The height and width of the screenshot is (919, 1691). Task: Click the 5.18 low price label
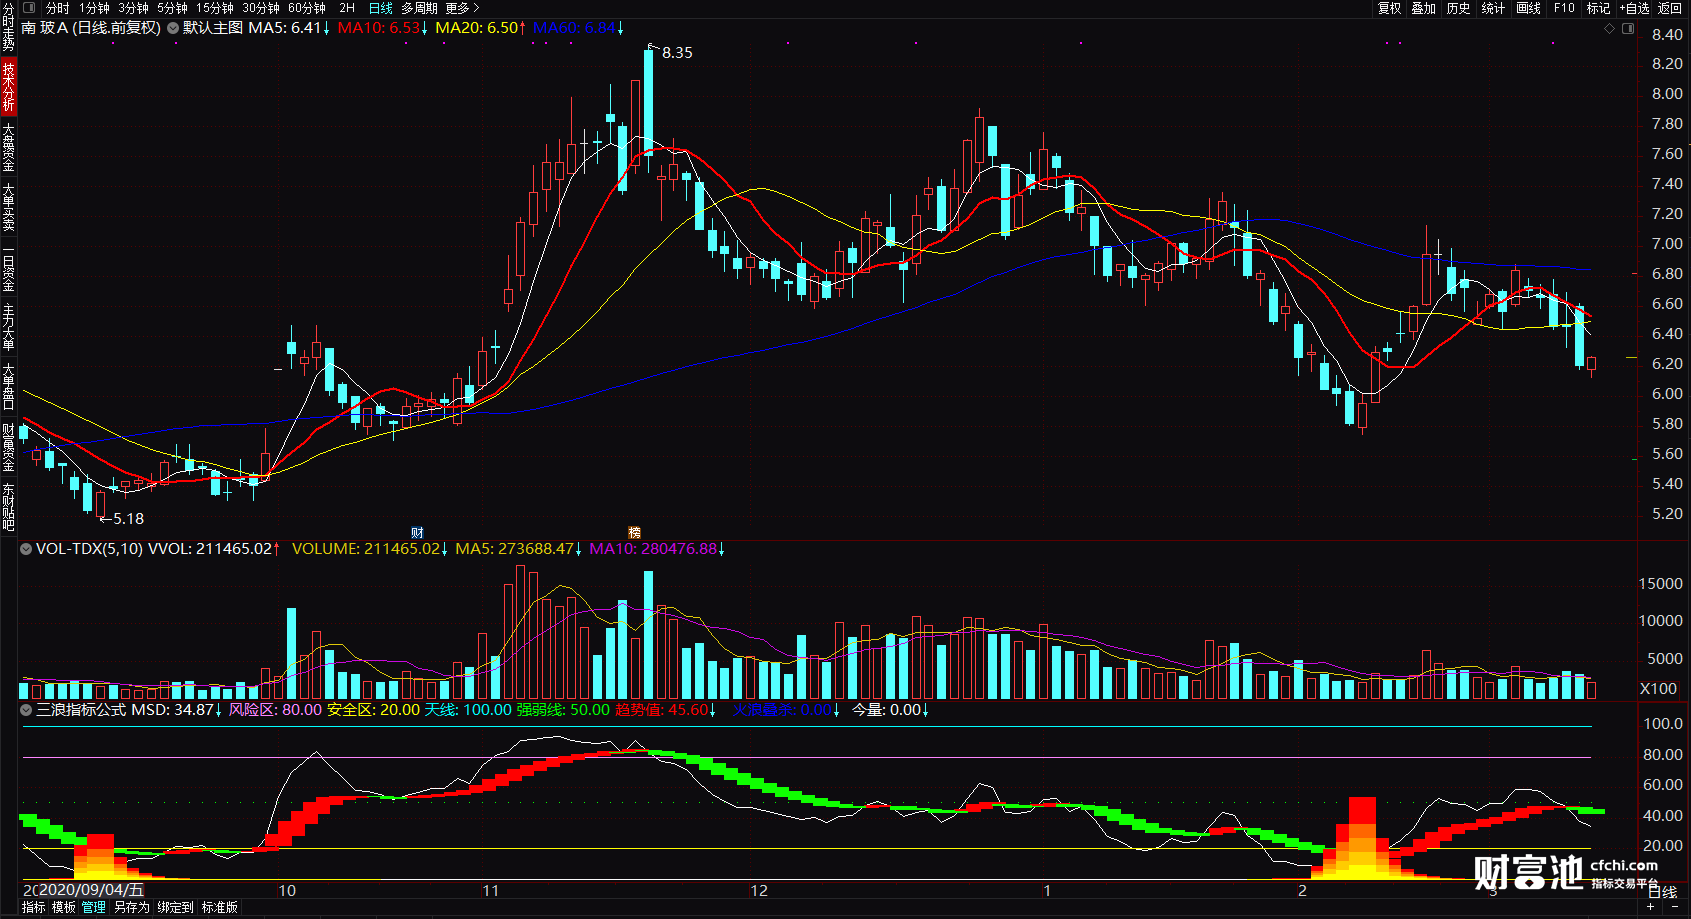pos(128,519)
